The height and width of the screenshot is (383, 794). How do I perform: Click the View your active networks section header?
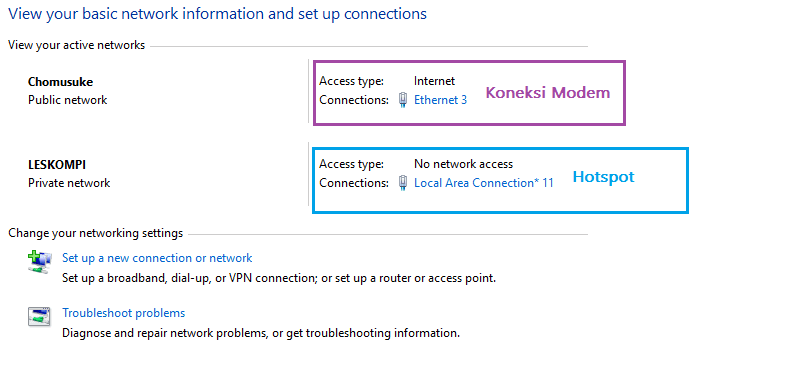[x=76, y=45]
